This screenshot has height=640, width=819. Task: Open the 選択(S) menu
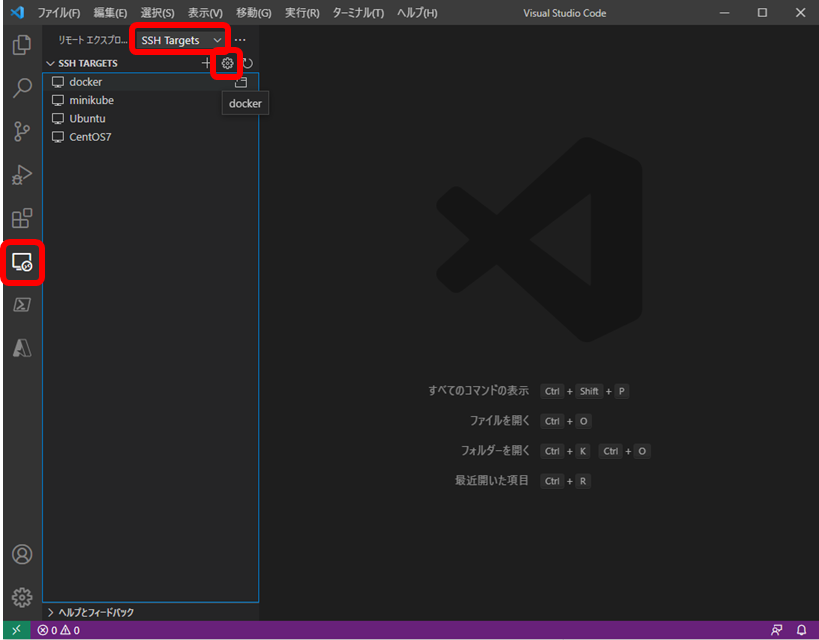point(157,13)
